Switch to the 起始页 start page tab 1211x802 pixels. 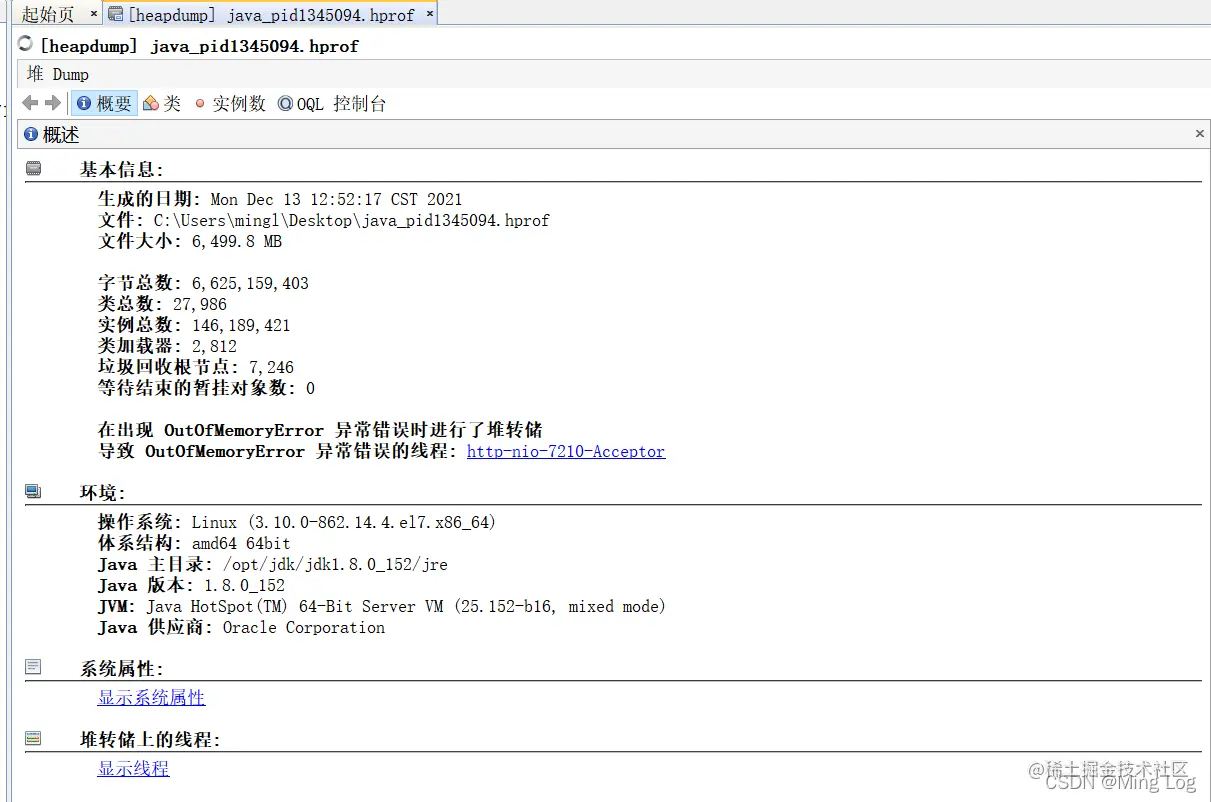click(48, 14)
